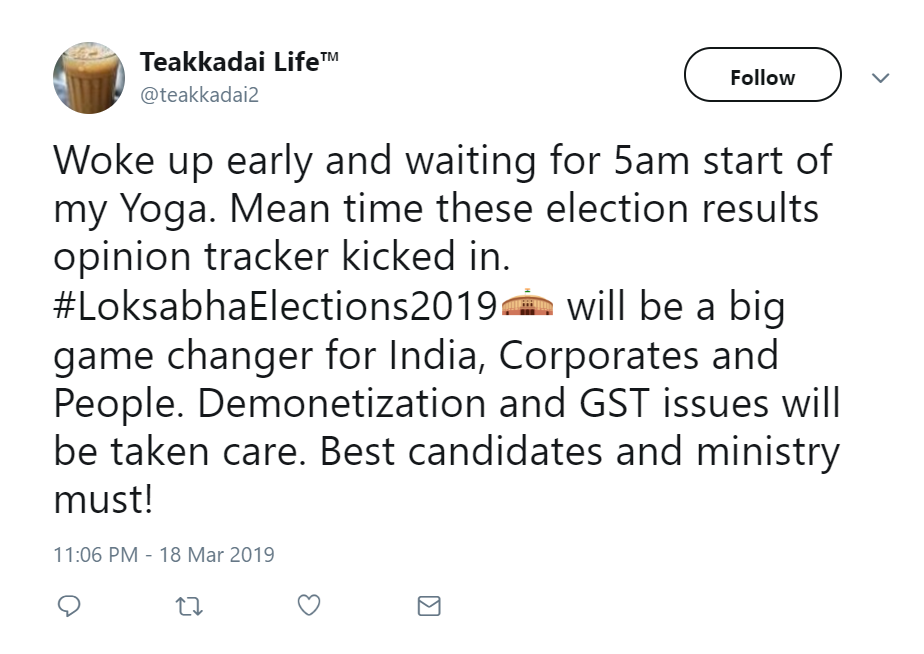Reply to the tweet via speech bubble icon

69,605
